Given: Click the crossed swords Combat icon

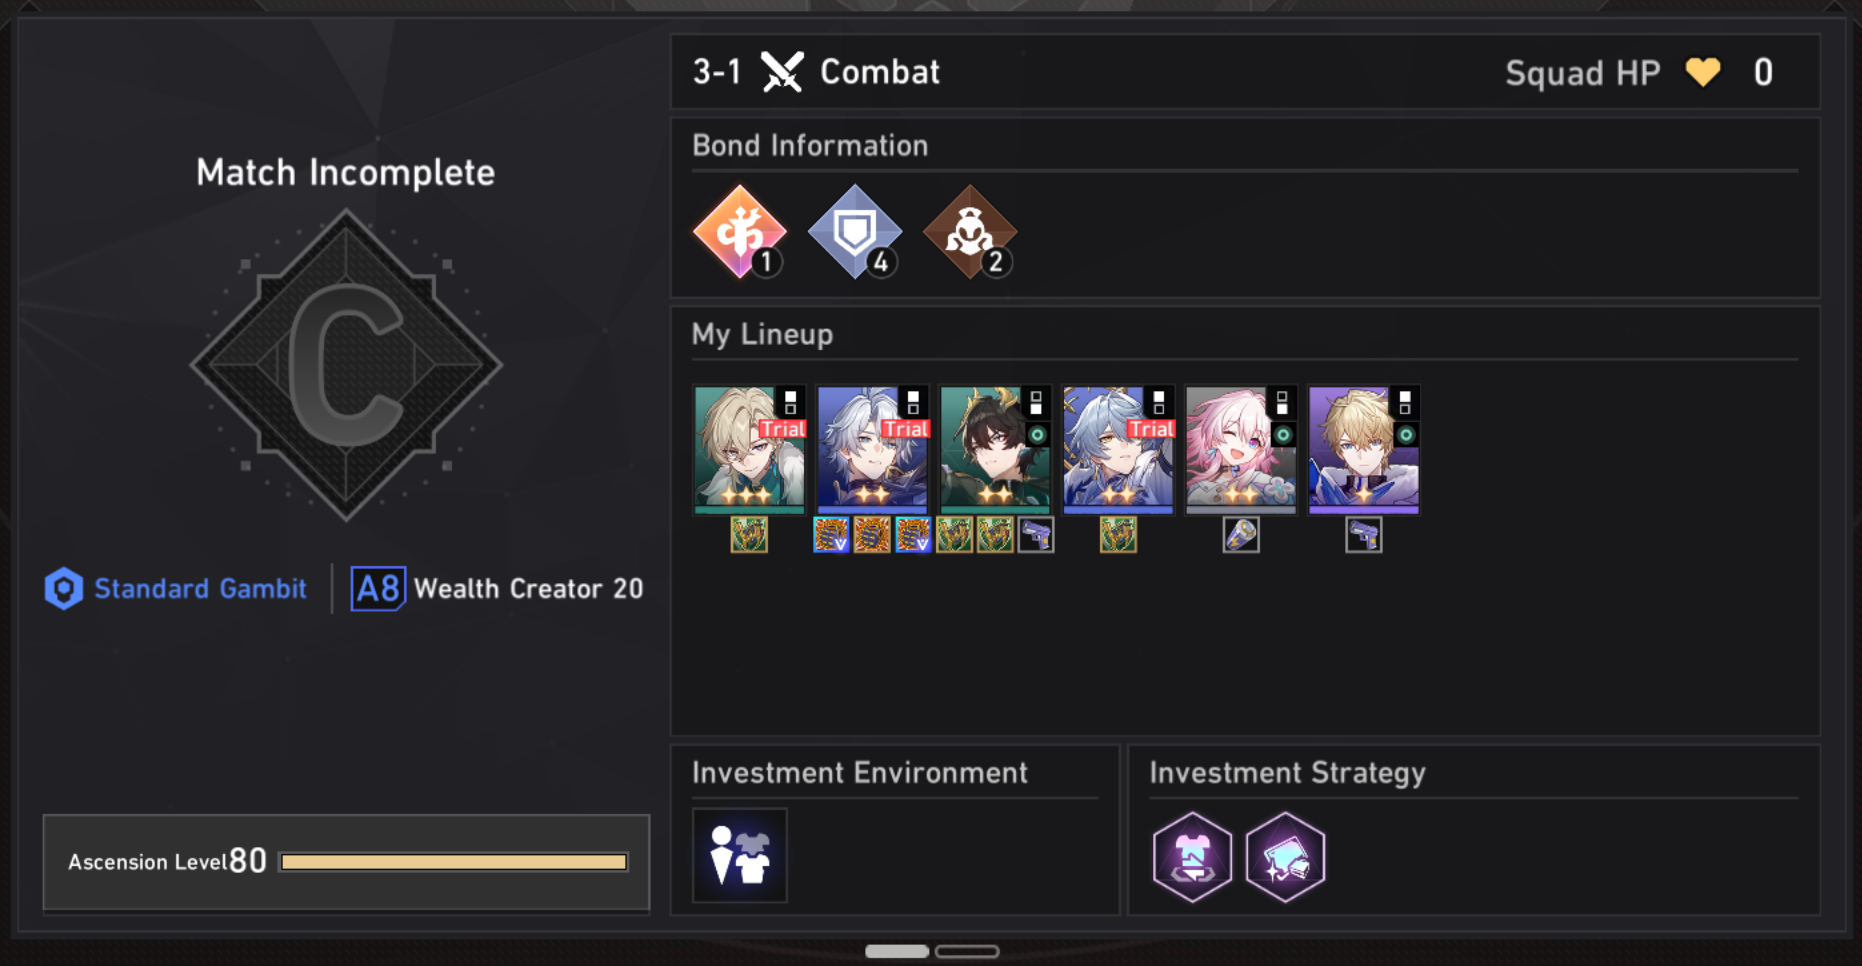Looking at the screenshot, I should click(x=782, y=72).
